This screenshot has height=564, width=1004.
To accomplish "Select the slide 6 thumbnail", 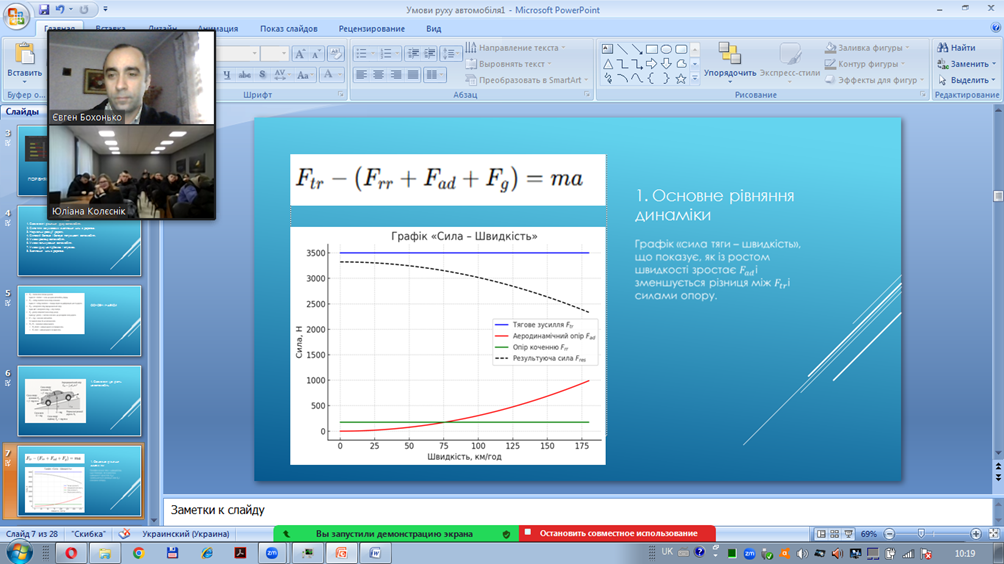I will coord(79,400).
